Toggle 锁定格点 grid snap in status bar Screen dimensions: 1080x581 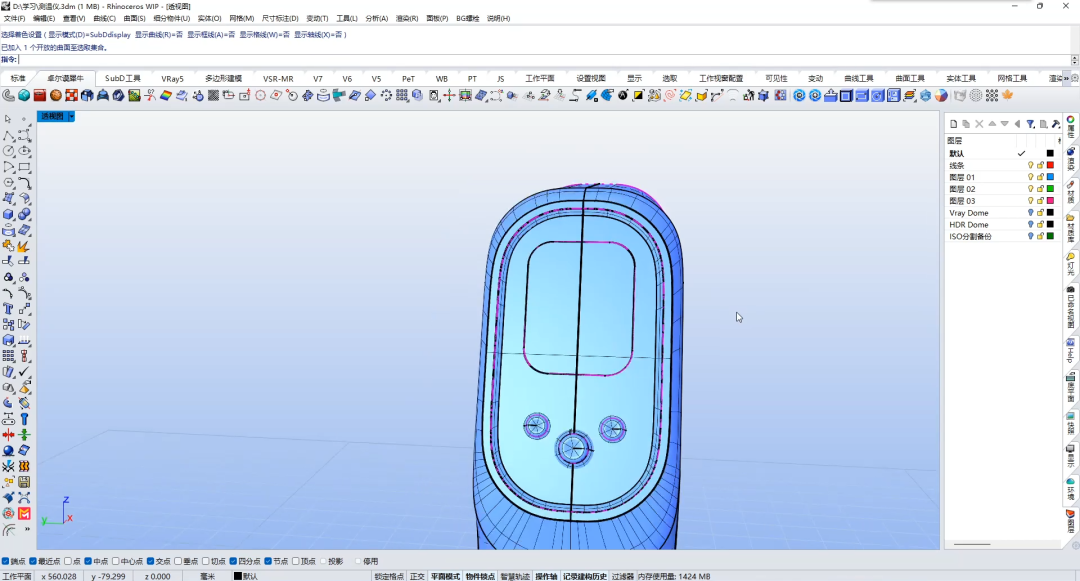[x=389, y=576]
